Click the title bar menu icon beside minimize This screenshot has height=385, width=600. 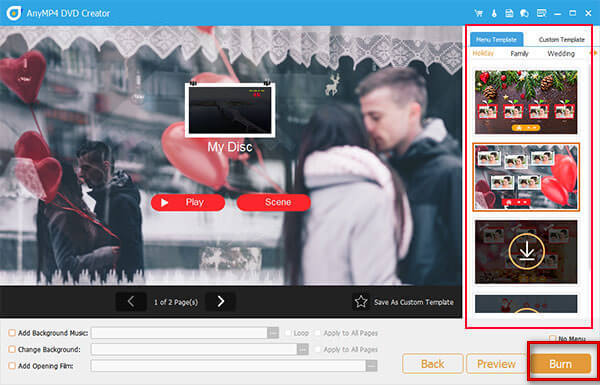click(x=541, y=13)
